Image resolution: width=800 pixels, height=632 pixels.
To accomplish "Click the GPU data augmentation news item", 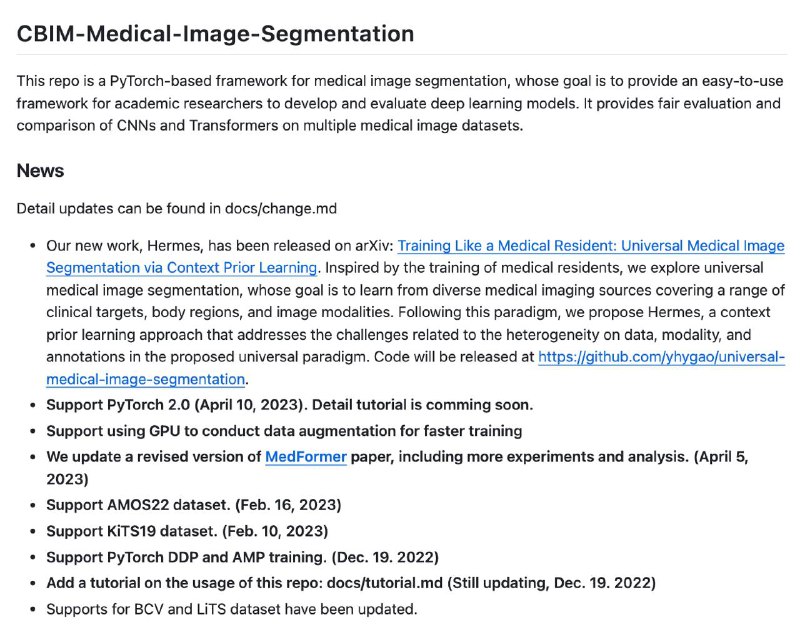I will (284, 431).
